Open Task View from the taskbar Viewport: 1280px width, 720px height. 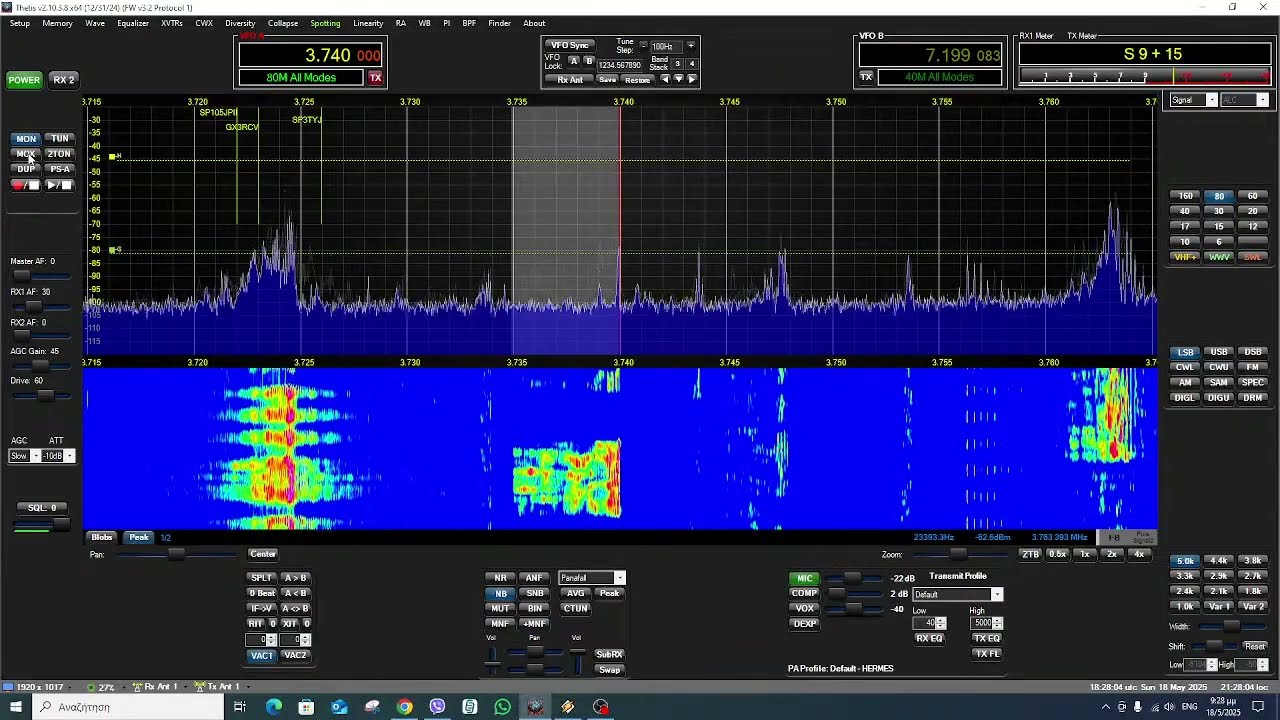(x=240, y=707)
